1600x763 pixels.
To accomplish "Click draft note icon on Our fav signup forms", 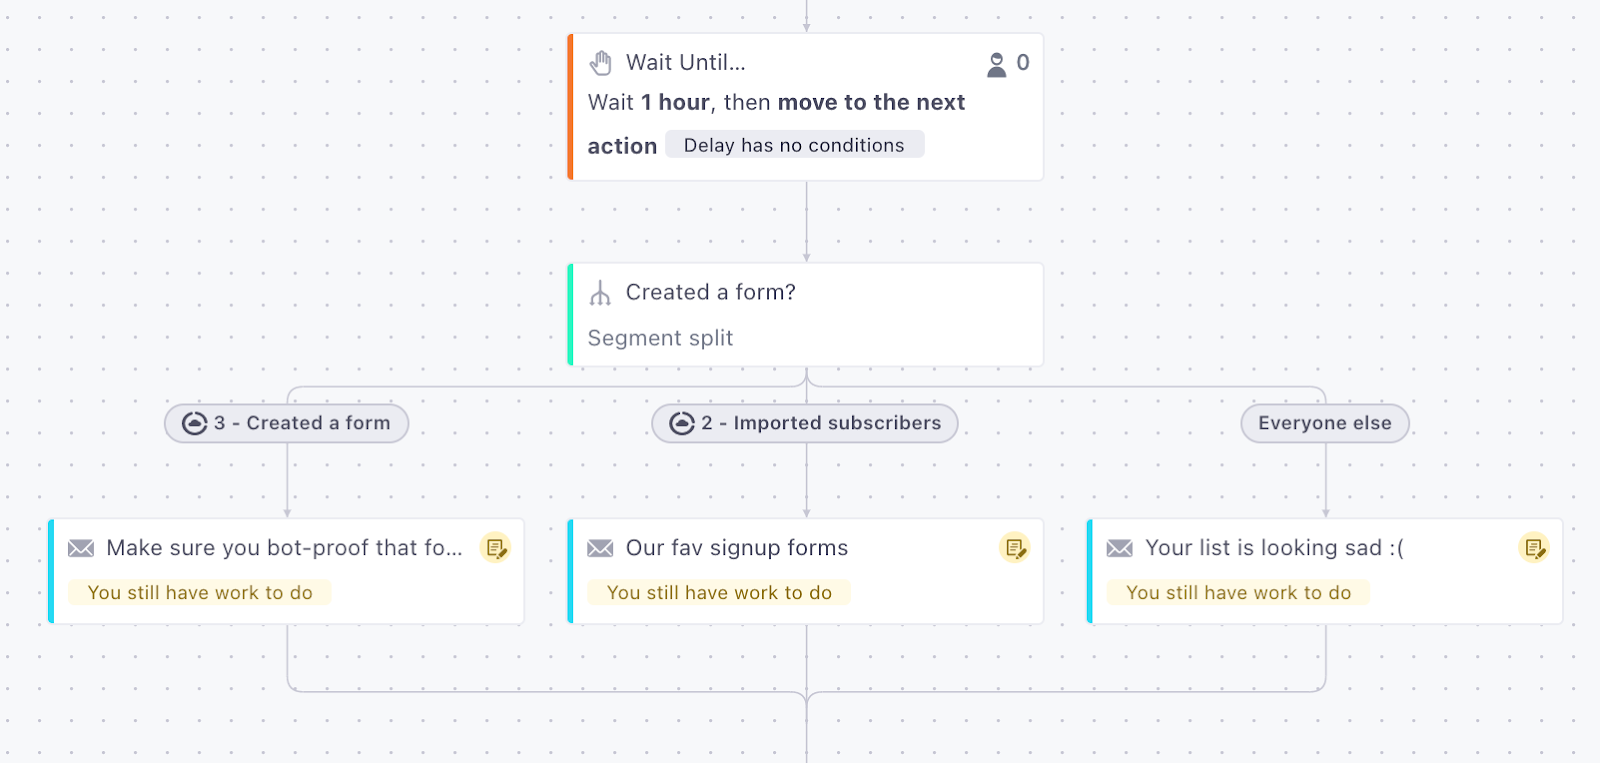I will pos(1015,548).
